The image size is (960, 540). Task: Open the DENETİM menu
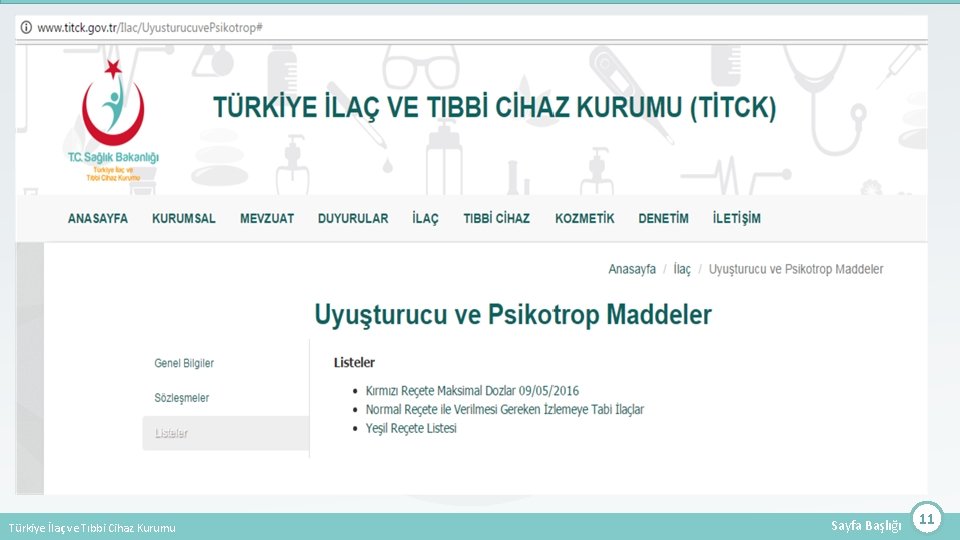[x=663, y=219]
